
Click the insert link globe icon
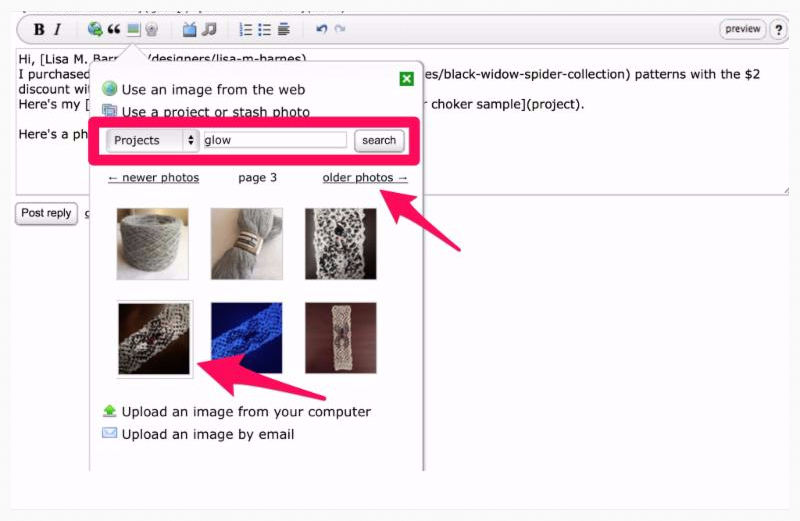pos(94,29)
